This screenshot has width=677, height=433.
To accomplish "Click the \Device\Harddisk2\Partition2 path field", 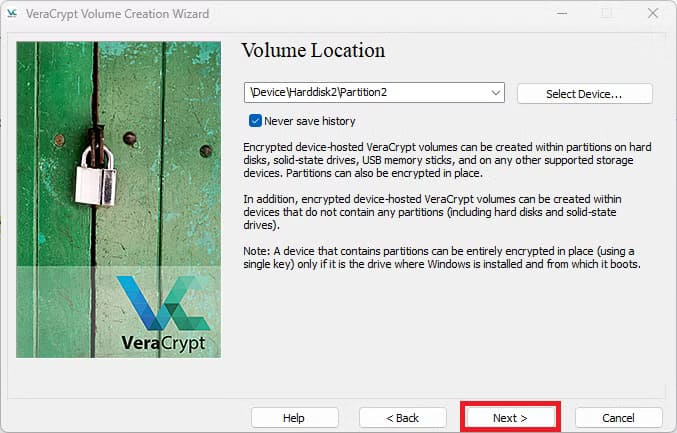I will (x=374, y=92).
